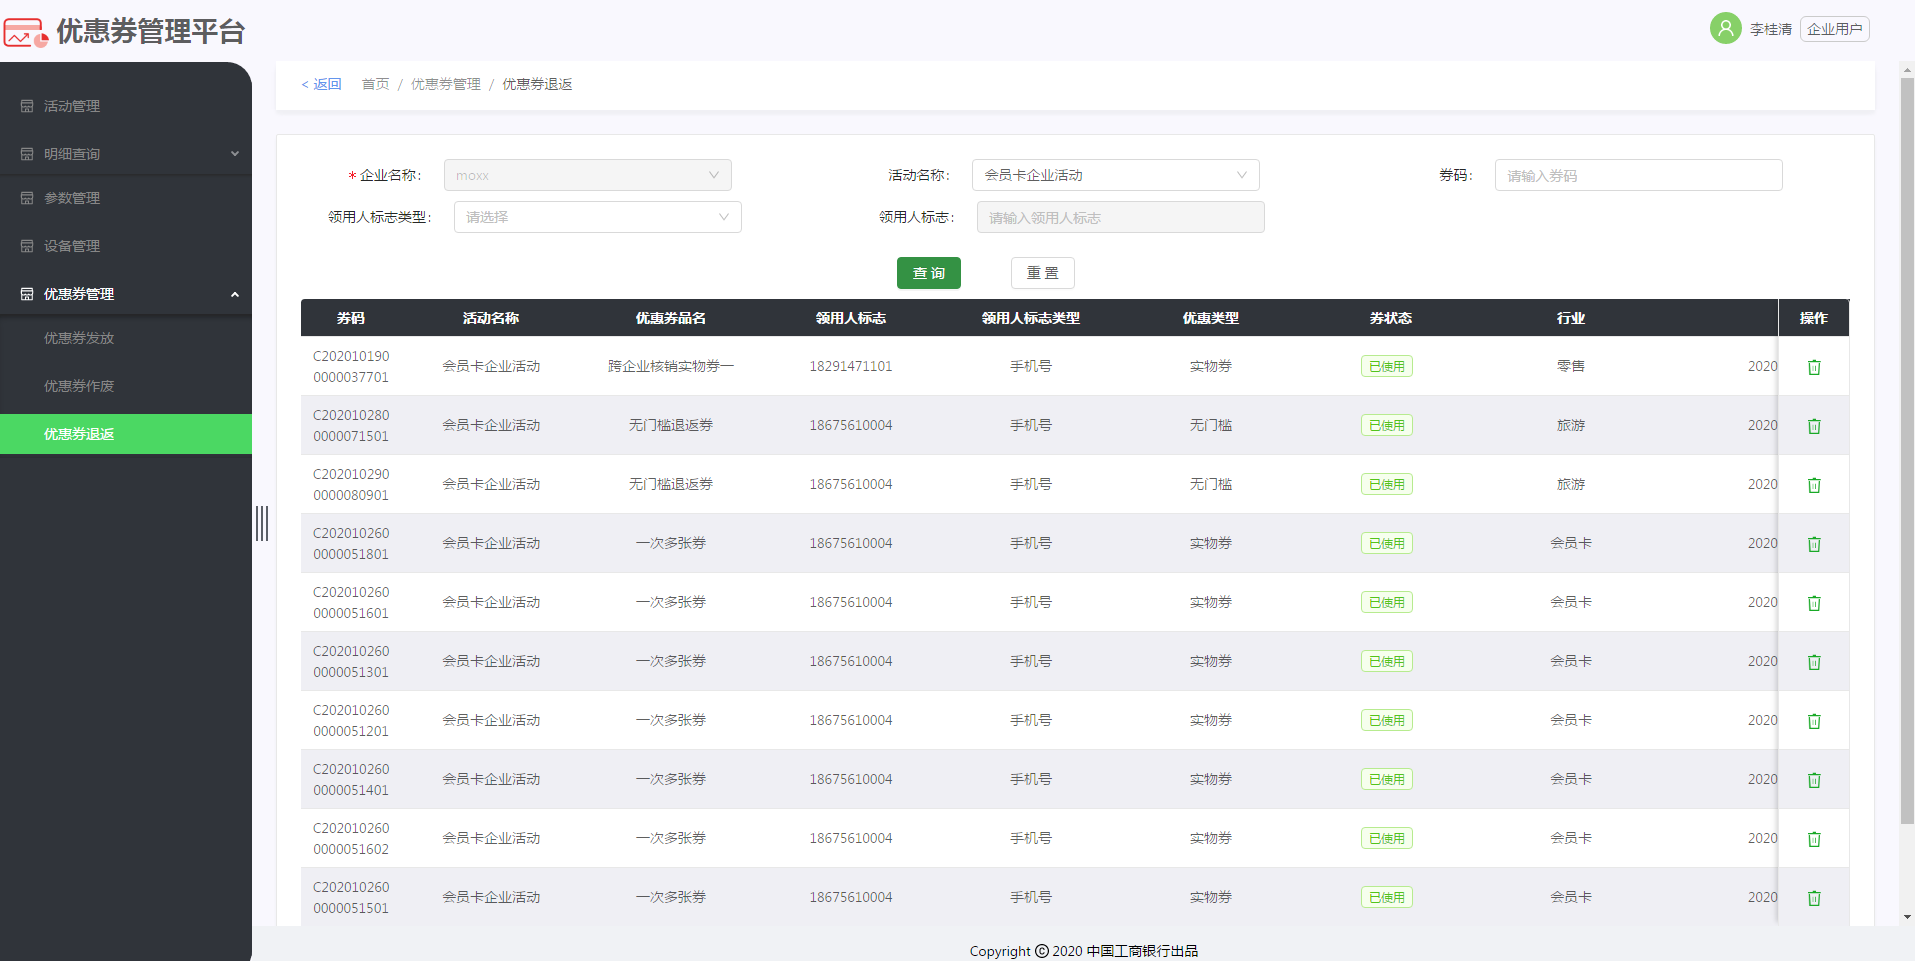
Task: Click the sidebar collapse handle
Action: [262, 523]
